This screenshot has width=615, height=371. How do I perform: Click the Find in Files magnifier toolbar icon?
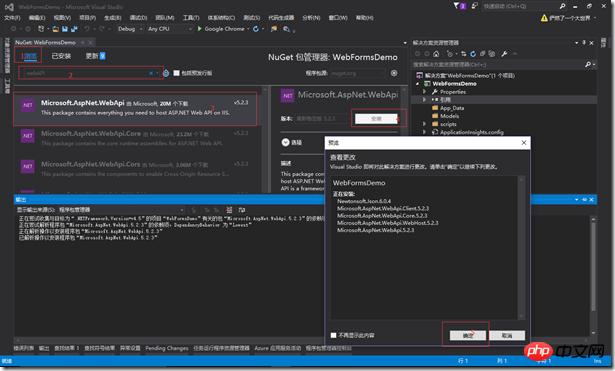click(x=287, y=29)
